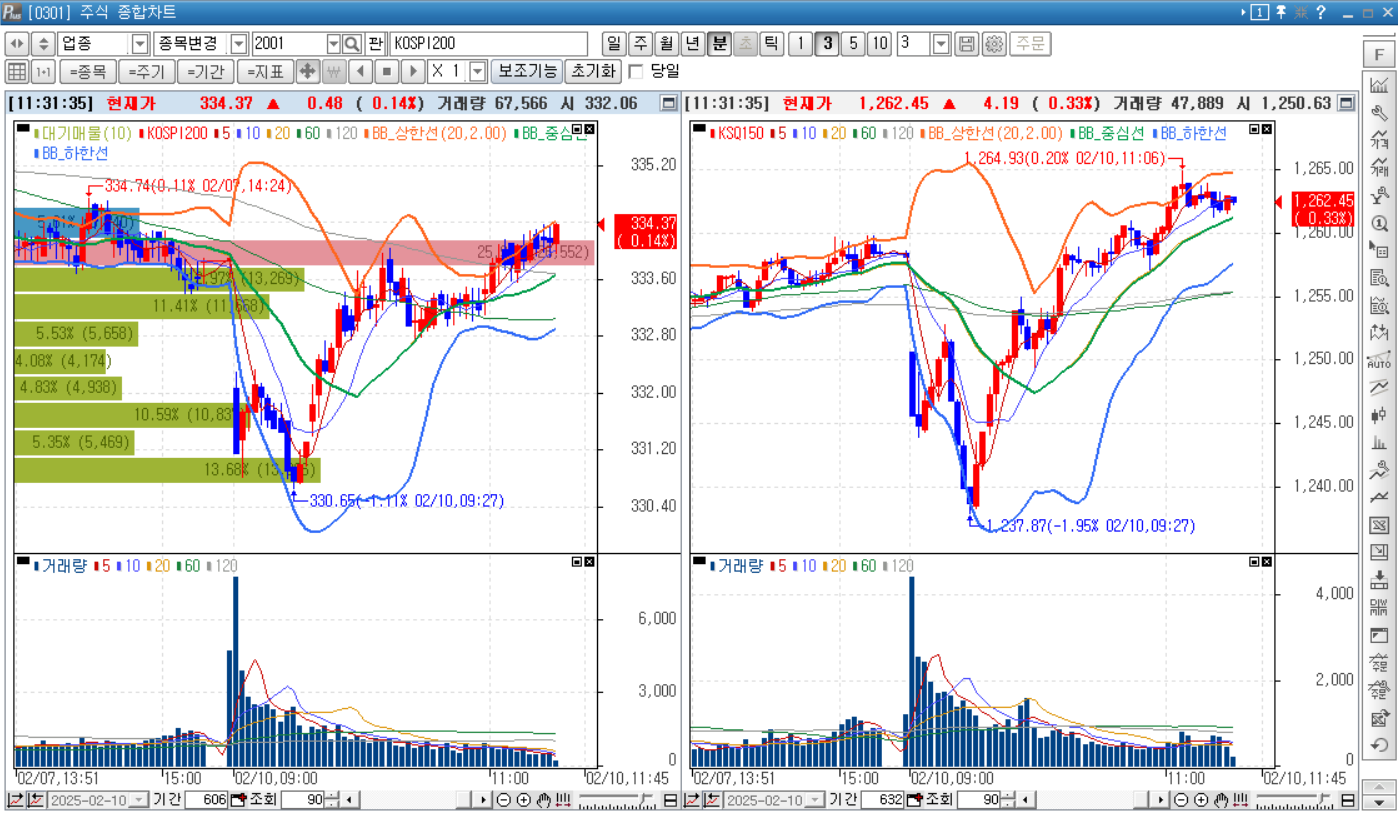
Task: Click the 1+1 chart compare icon
Action: pyautogui.click(x=43, y=72)
